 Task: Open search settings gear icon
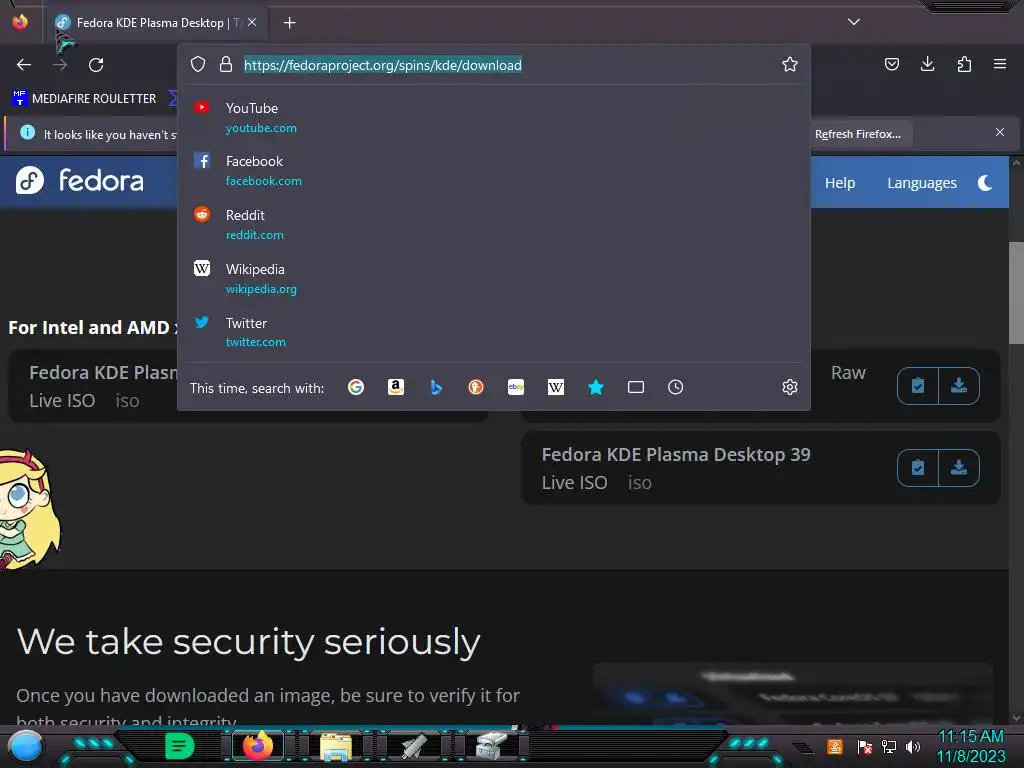(790, 387)
